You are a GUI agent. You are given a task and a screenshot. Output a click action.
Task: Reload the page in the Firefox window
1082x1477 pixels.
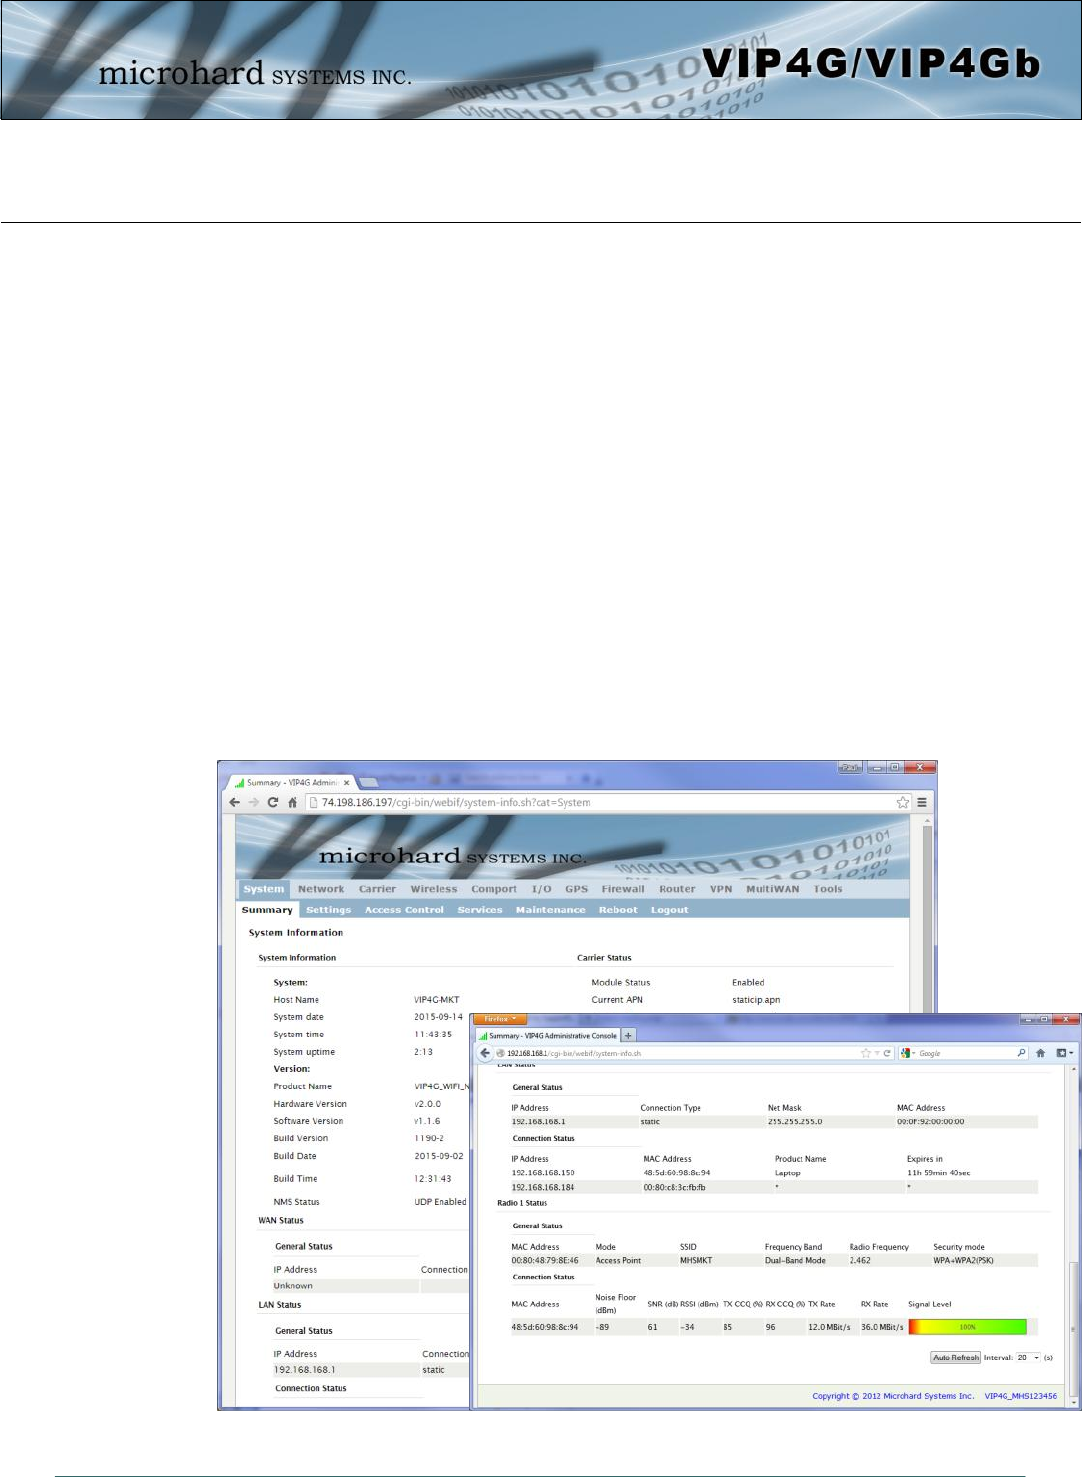[x=887, y=1053]
